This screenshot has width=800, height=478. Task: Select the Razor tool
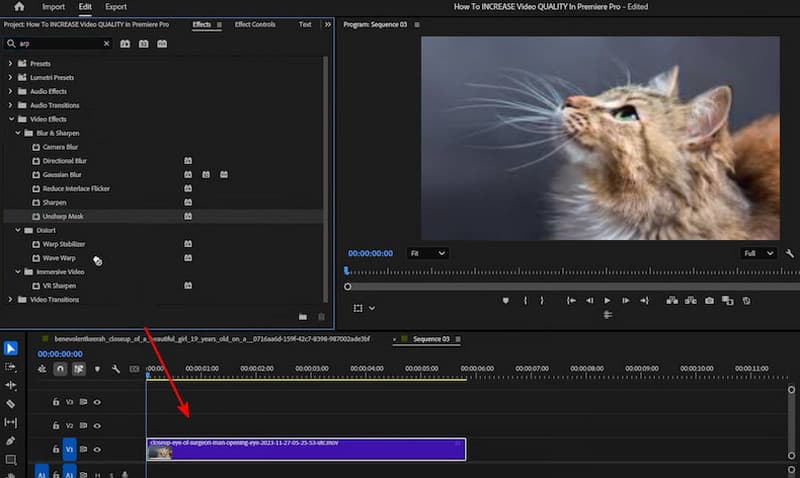tap(11, 404)
